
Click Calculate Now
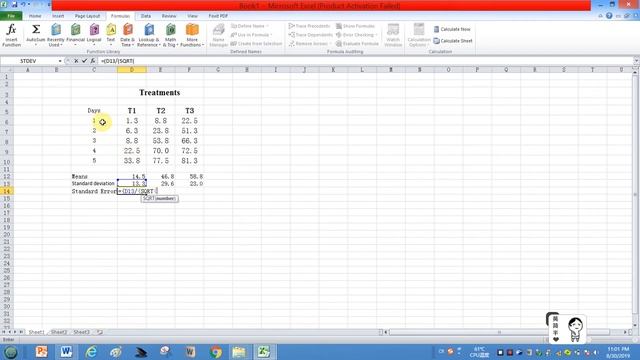(x=452, y=29)
